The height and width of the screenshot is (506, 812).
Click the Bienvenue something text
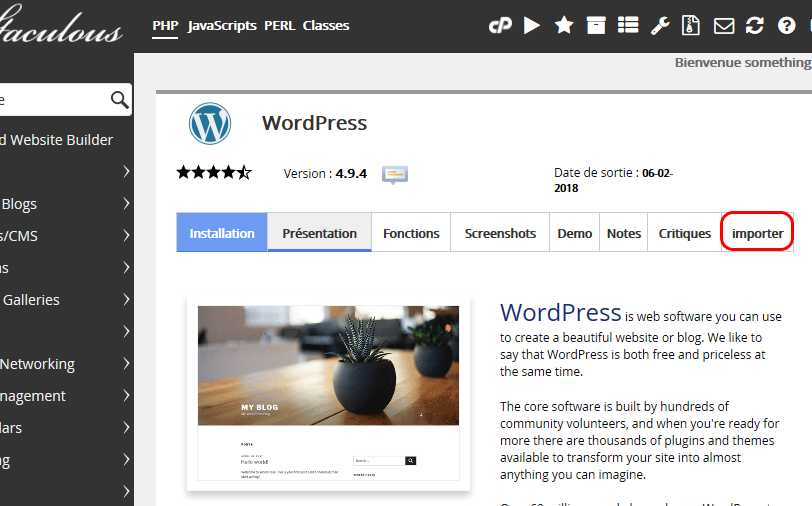coord(743,63)
